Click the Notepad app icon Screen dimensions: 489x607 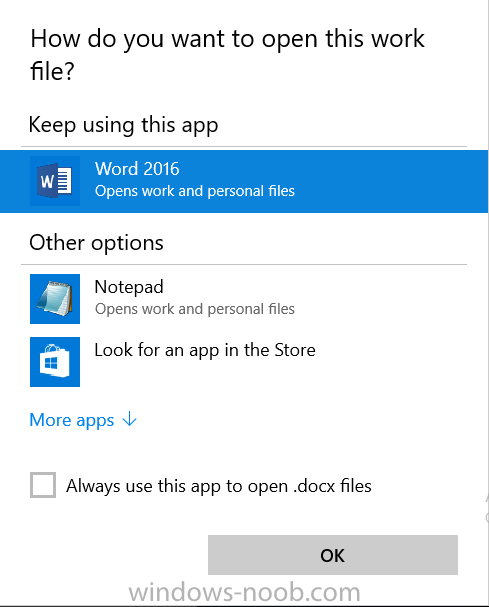pyautogui.click(x=55, y=299)
